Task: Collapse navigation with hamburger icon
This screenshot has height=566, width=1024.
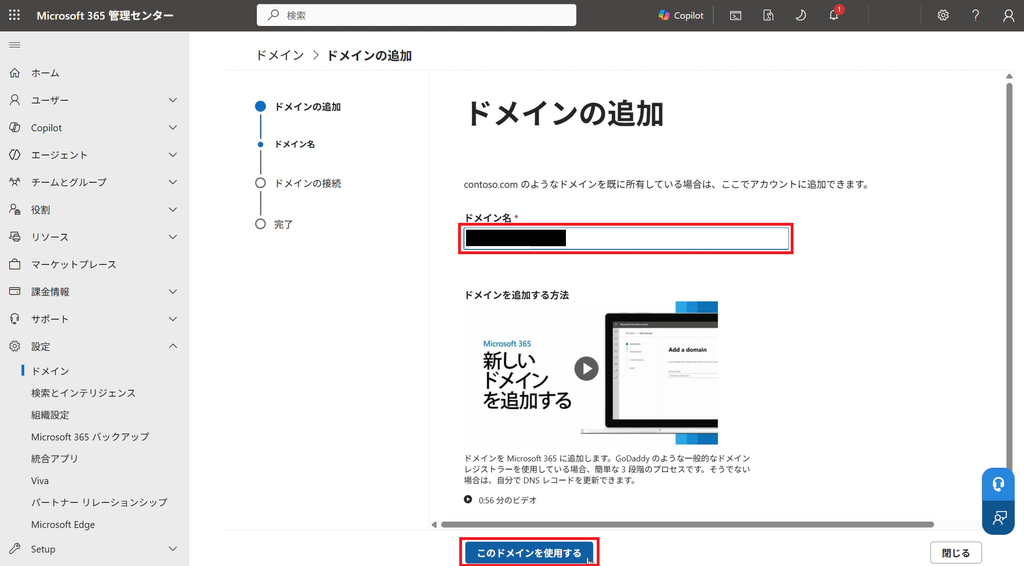Action: coord(14,45)
